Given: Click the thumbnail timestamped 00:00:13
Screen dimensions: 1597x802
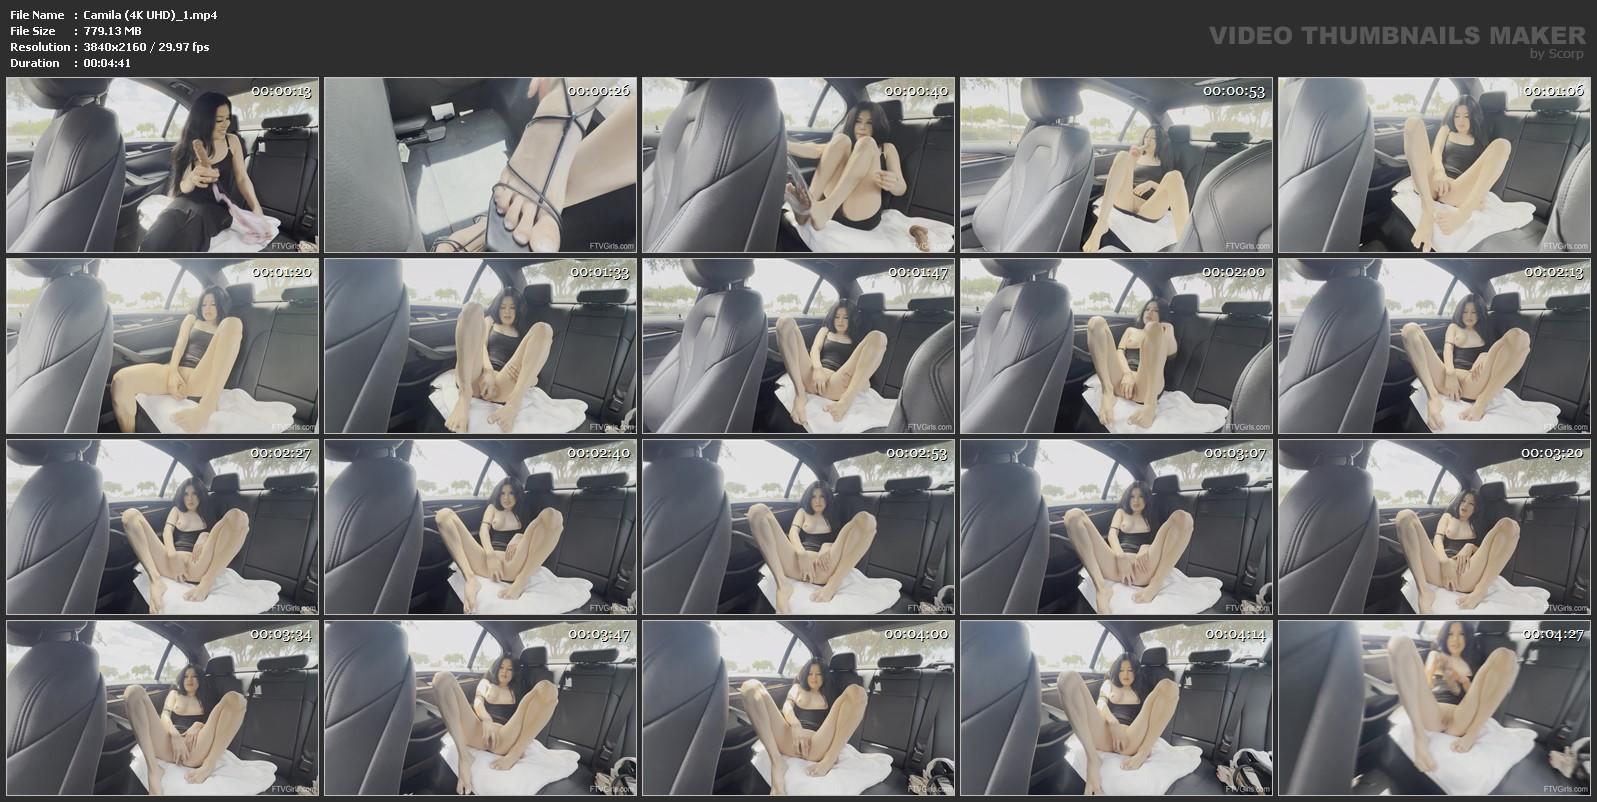Looking at the screenshot, I should [162, 165].
